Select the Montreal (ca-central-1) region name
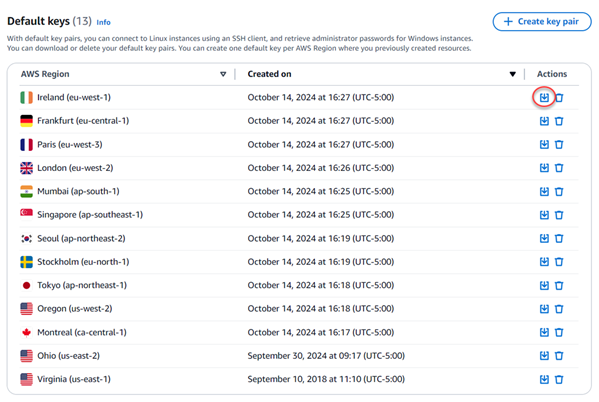 click(x=82, y=332)
